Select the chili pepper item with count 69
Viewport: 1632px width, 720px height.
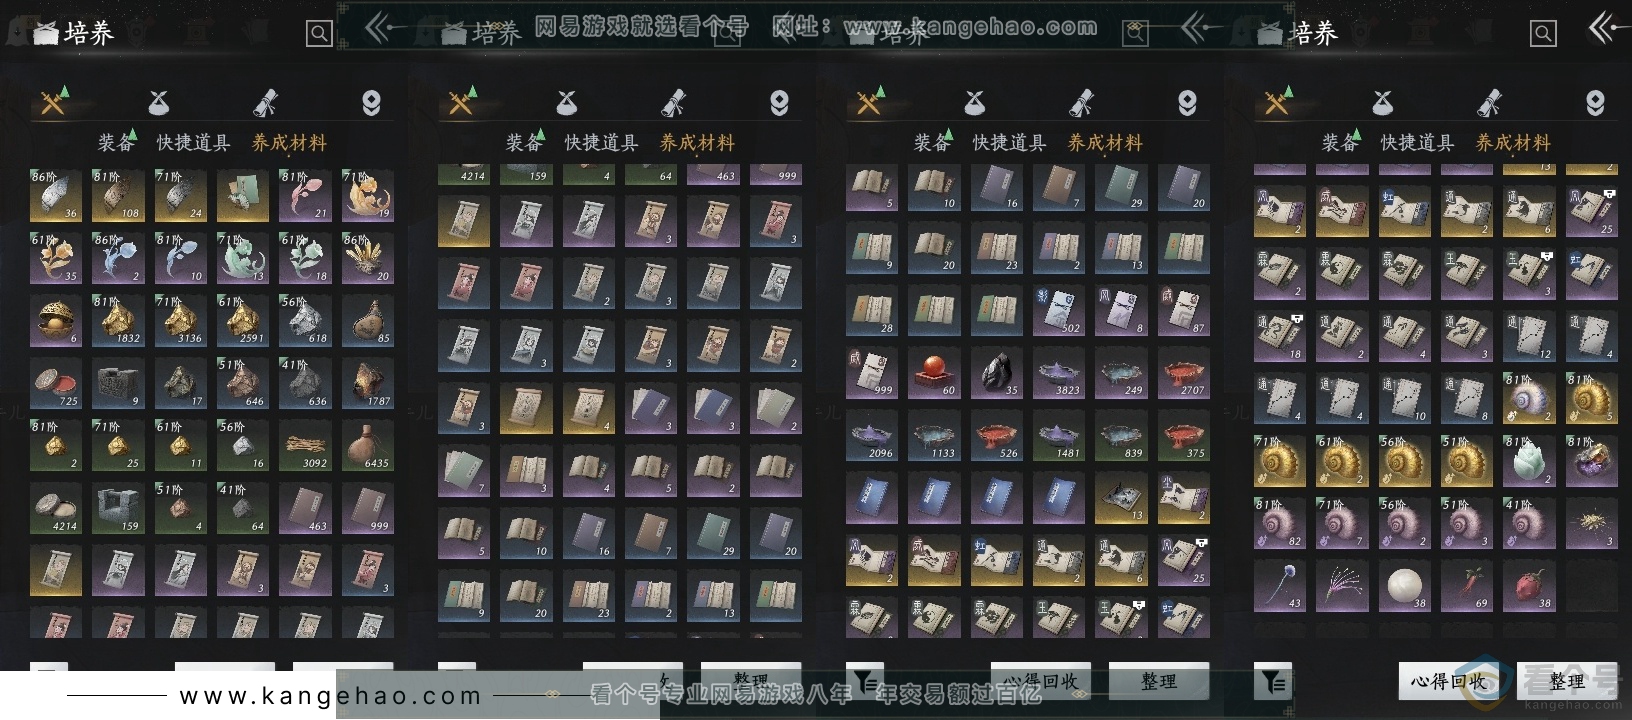1467,585
